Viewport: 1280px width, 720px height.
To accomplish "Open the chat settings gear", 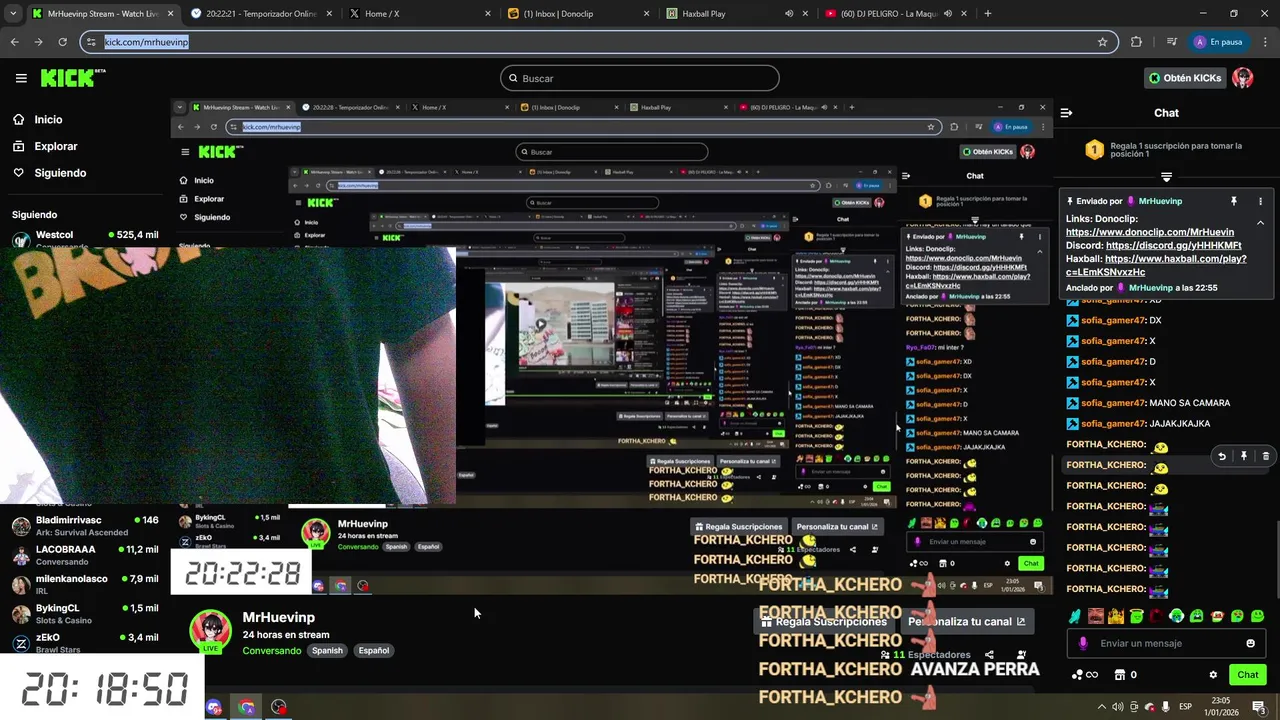I will coord(1213,675).
